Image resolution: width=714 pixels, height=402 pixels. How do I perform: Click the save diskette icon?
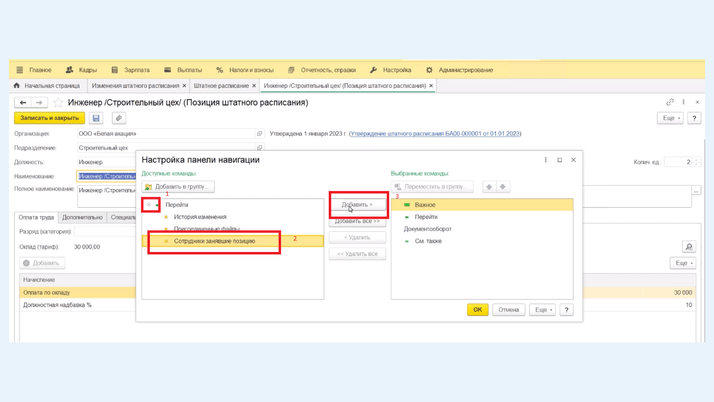(96, 118)
